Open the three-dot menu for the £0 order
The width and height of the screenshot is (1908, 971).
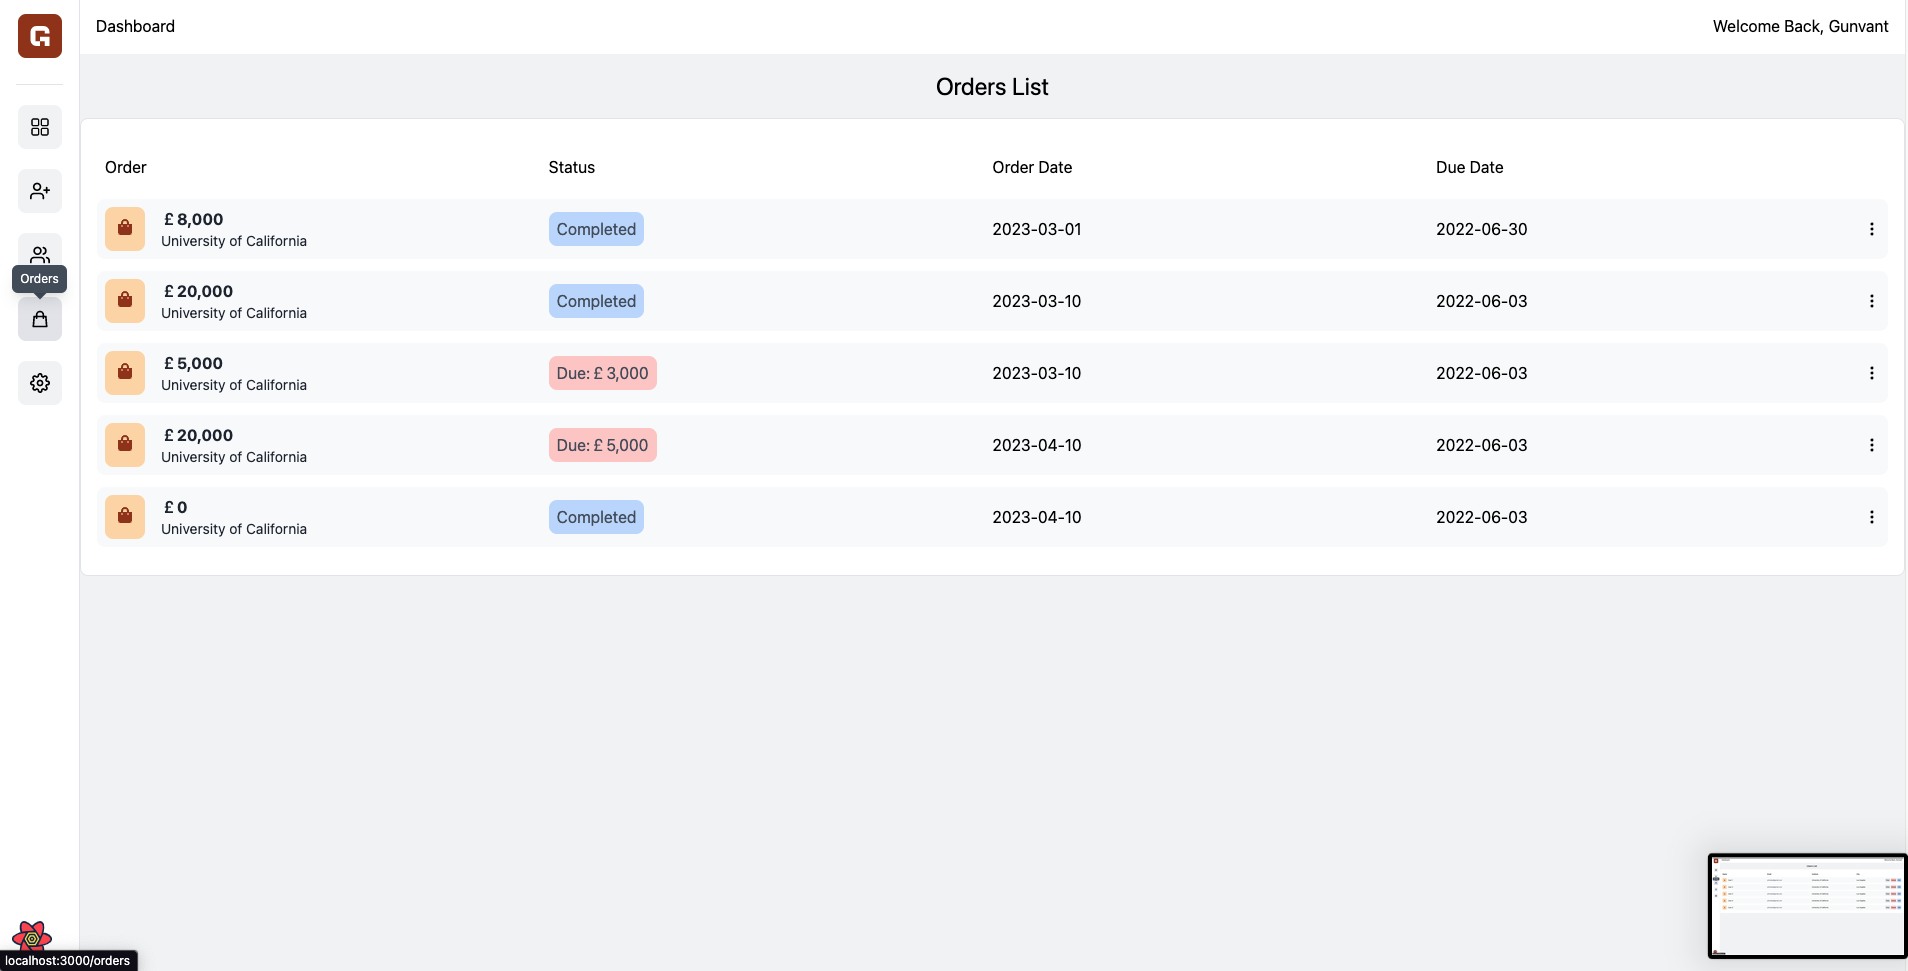[1872, 517]
